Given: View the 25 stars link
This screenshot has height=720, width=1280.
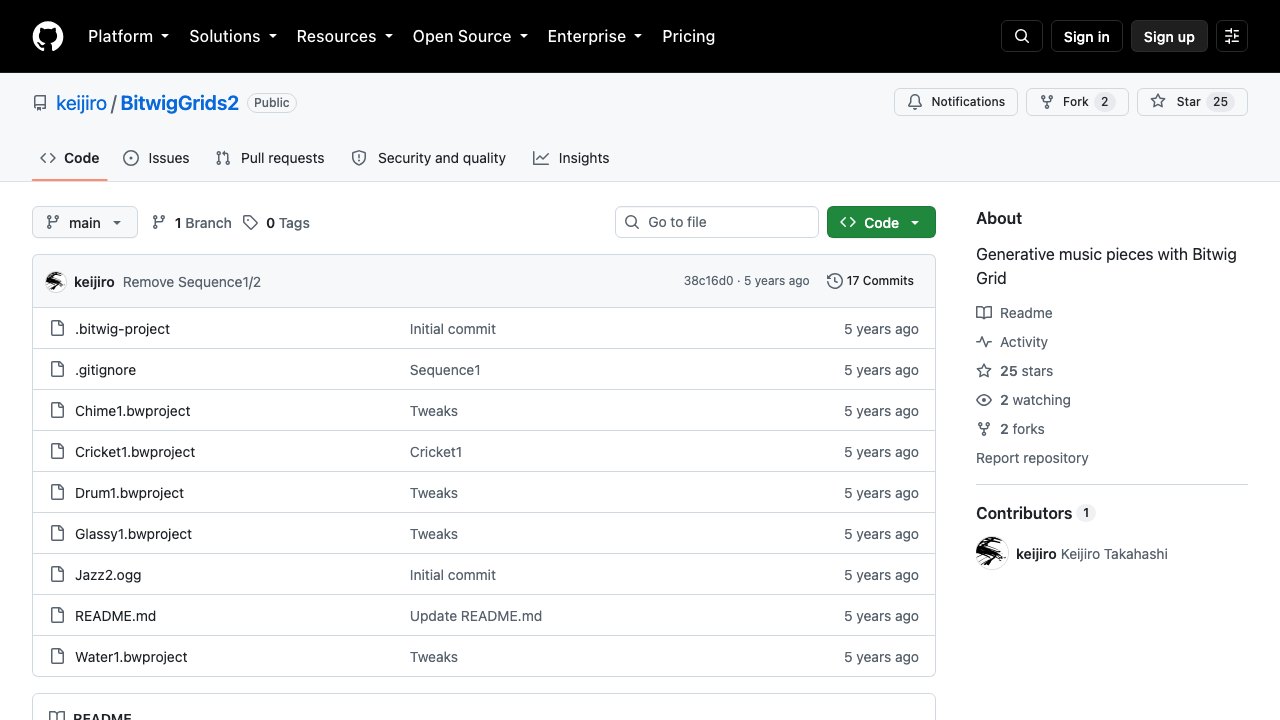Looking at the screenshot, I should click(x=1014, y=371).
